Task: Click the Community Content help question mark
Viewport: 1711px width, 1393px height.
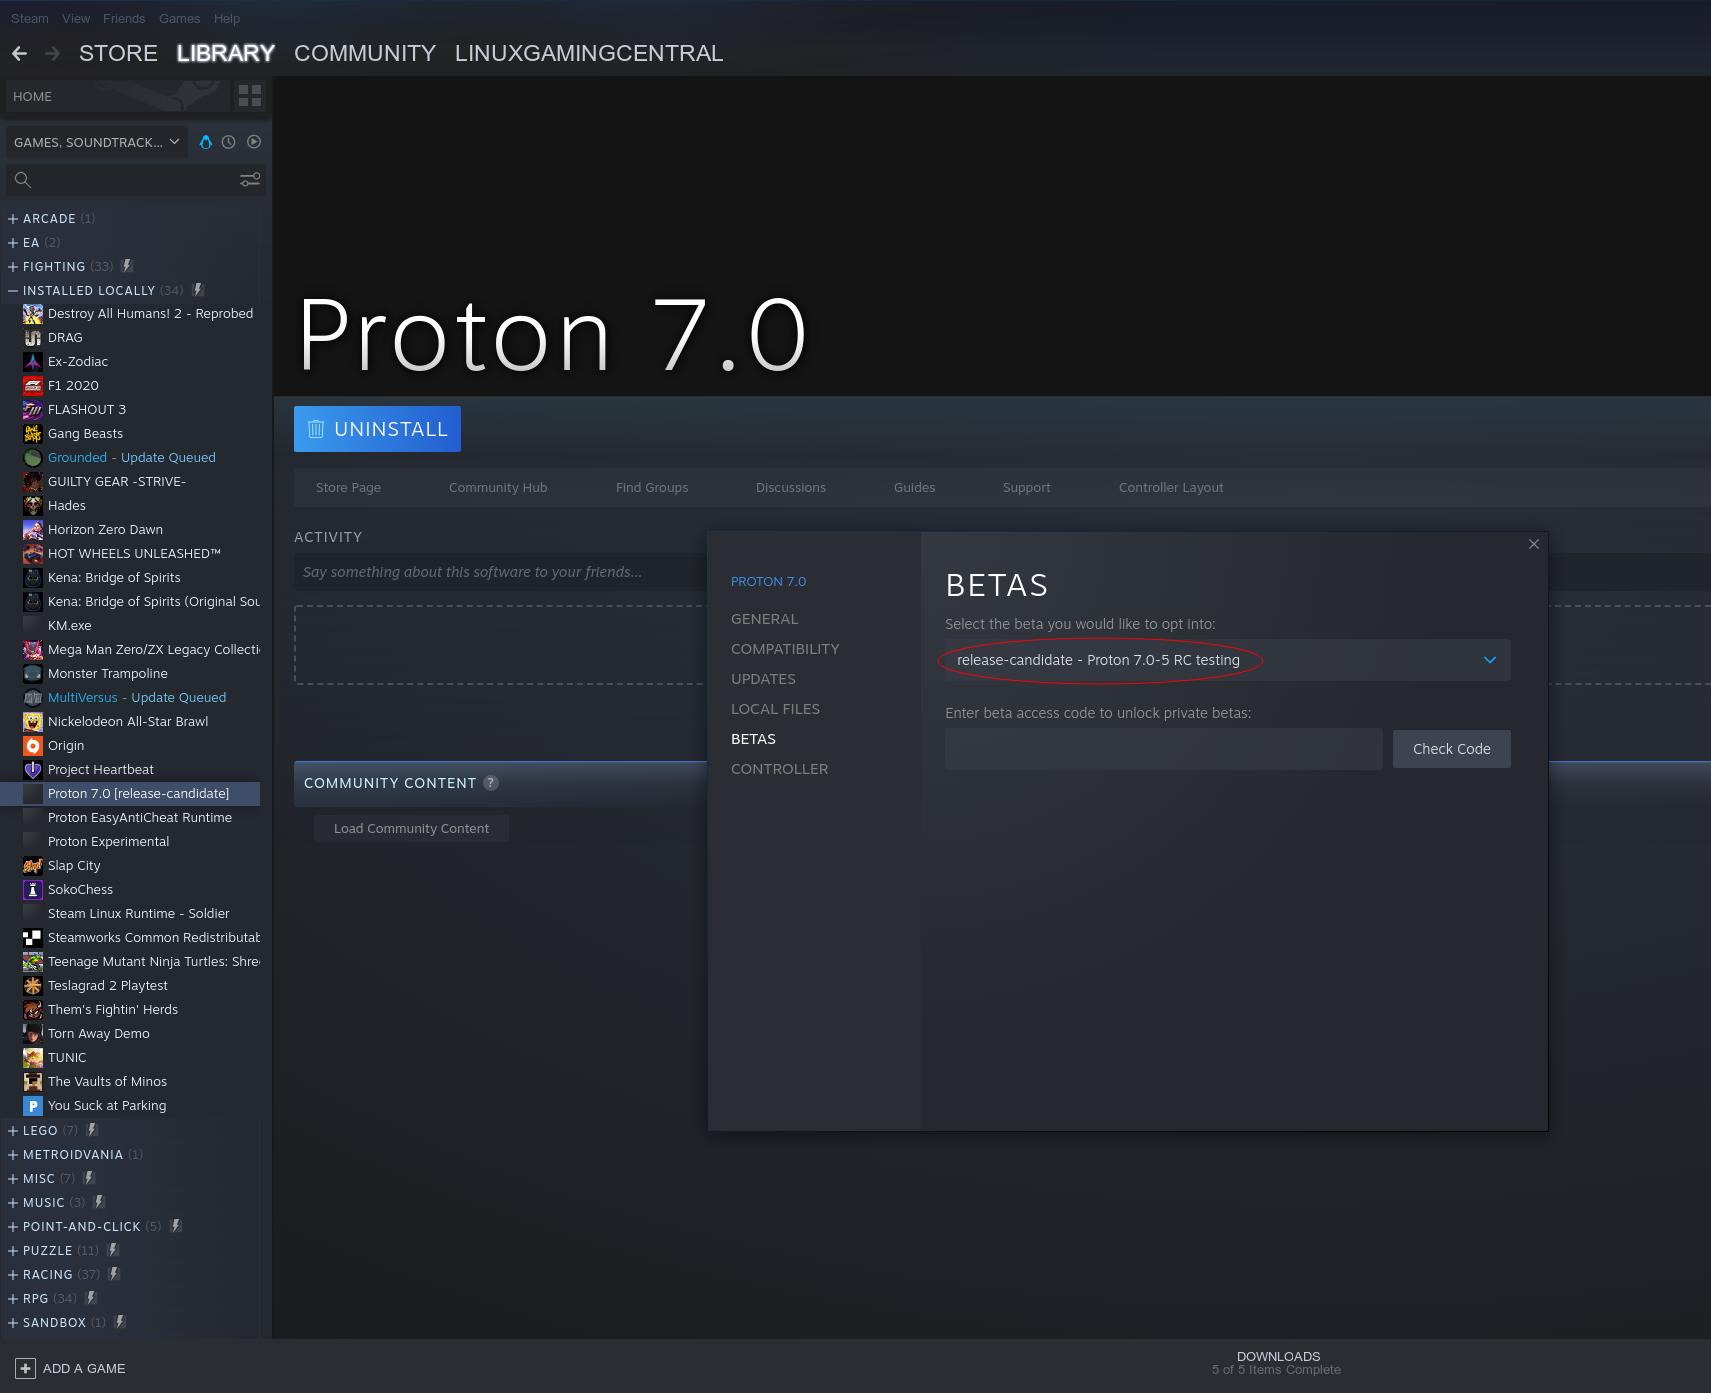Action: click(x=491, y=783)
